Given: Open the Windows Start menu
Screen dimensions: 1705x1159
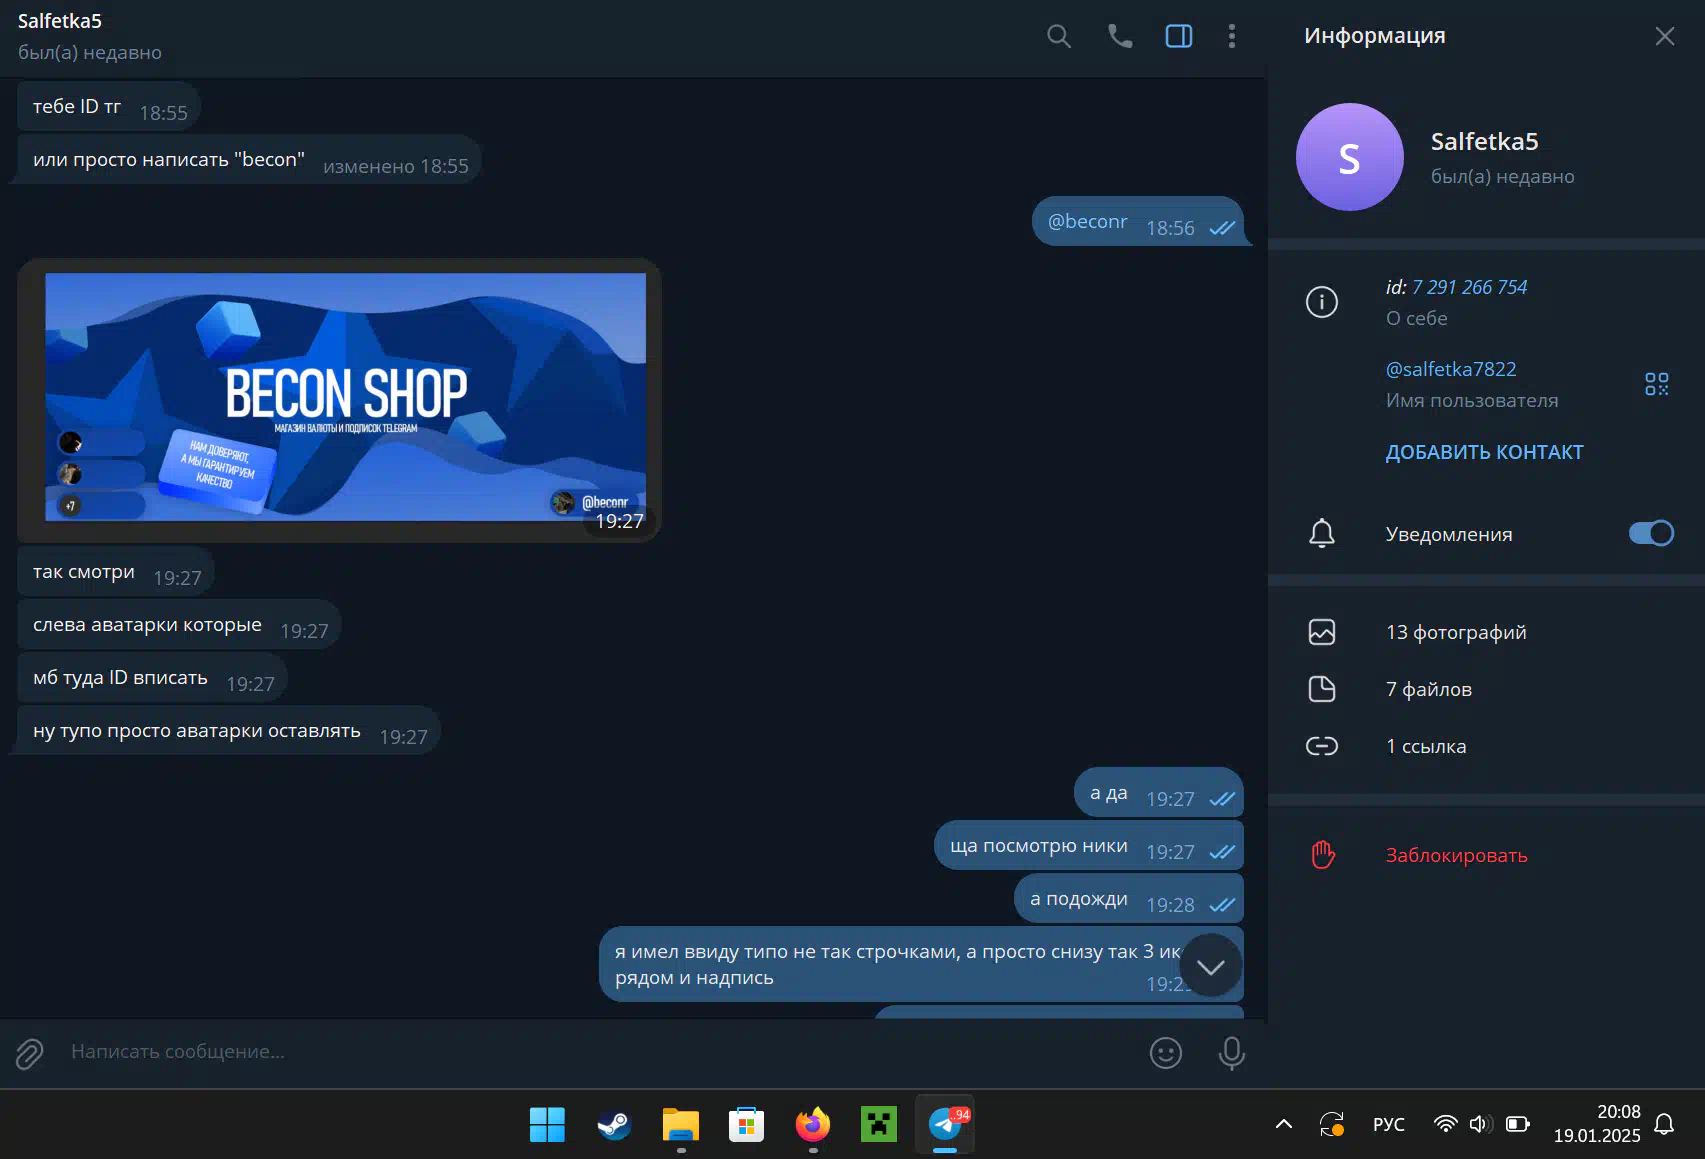Looking at the screenshot, I should pos(547,1125).
